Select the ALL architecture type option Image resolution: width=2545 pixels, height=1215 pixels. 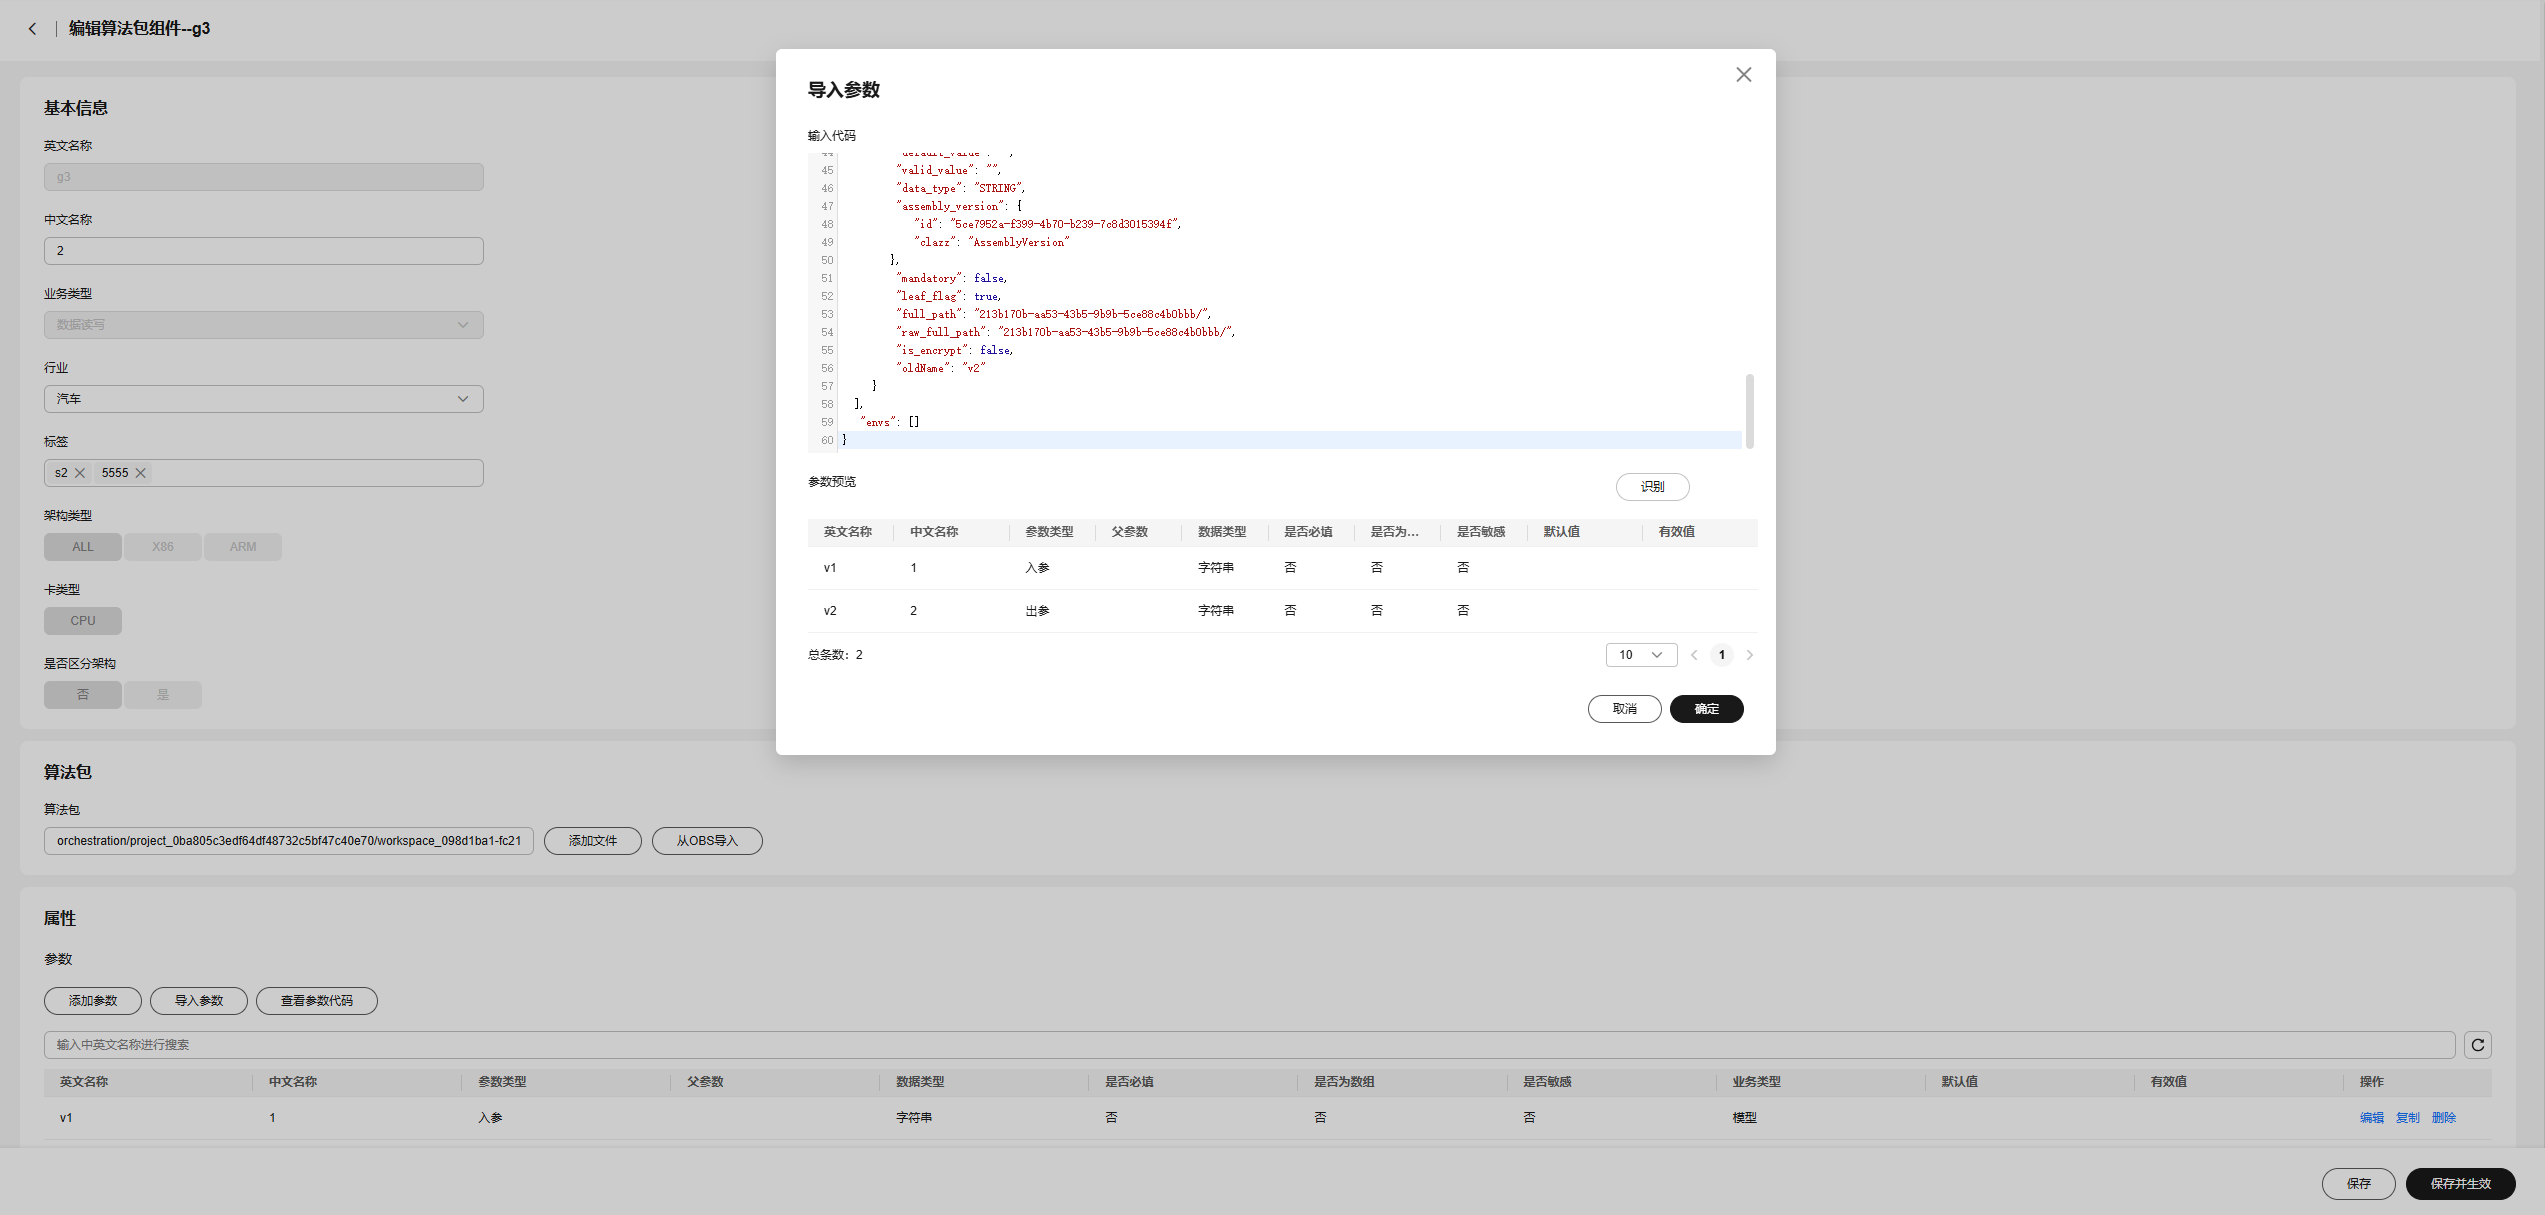pos(82,547)
